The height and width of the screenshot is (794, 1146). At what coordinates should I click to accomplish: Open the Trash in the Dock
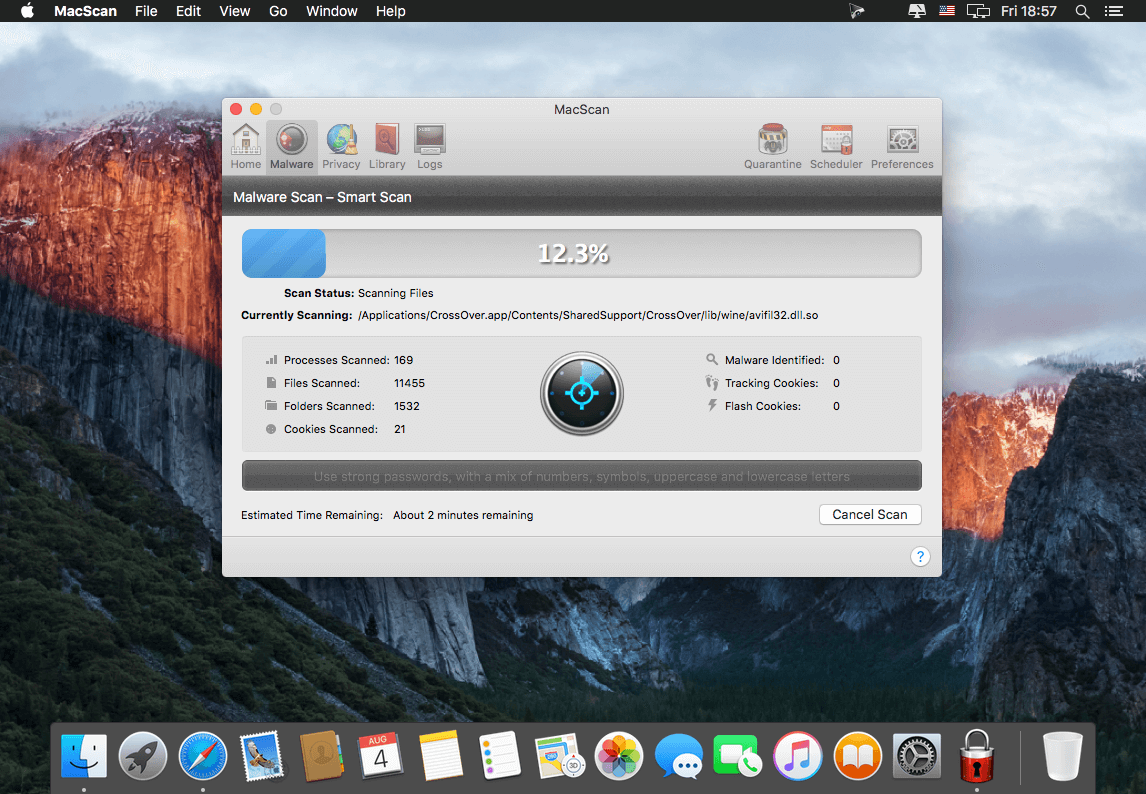click(x=1063, y=756)
